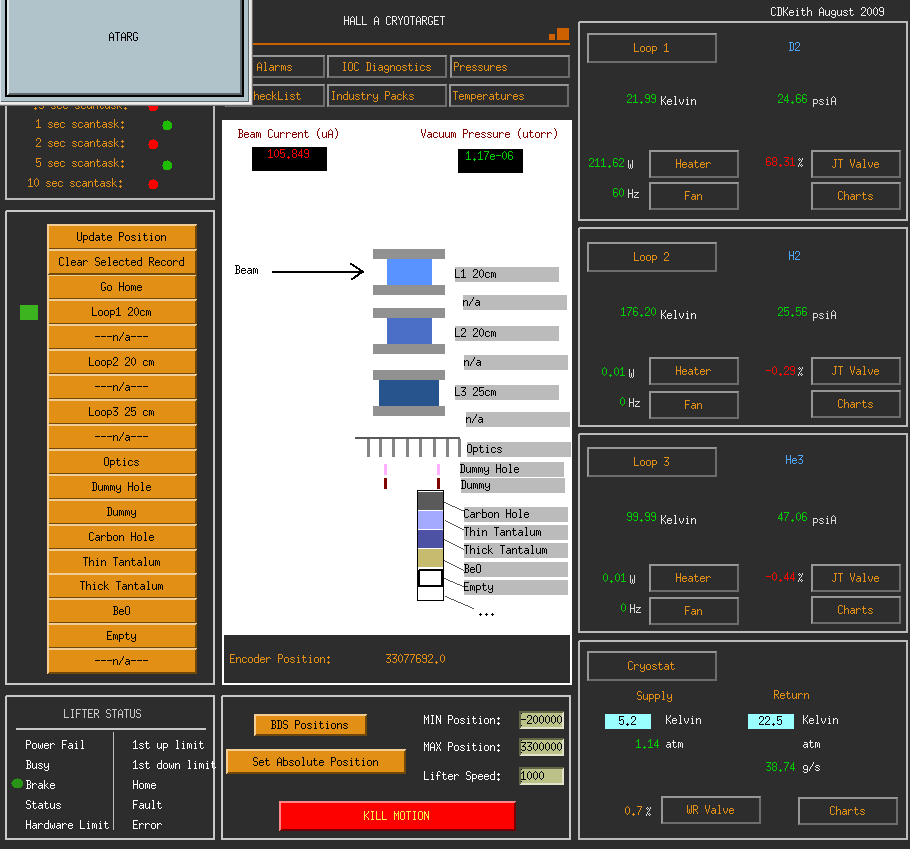Click Clear Selected Record

tap(122, 262)
